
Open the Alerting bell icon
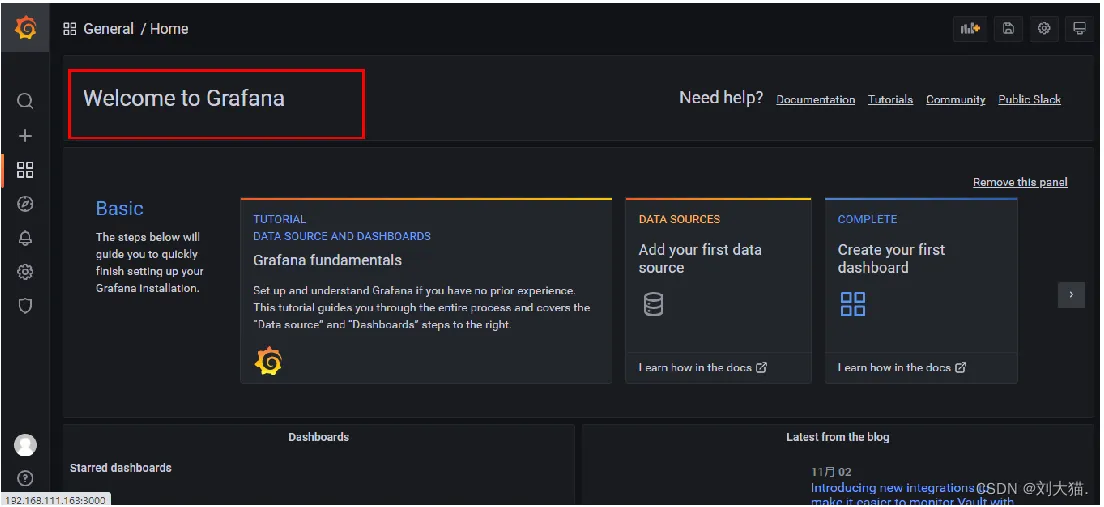point(25,238)
